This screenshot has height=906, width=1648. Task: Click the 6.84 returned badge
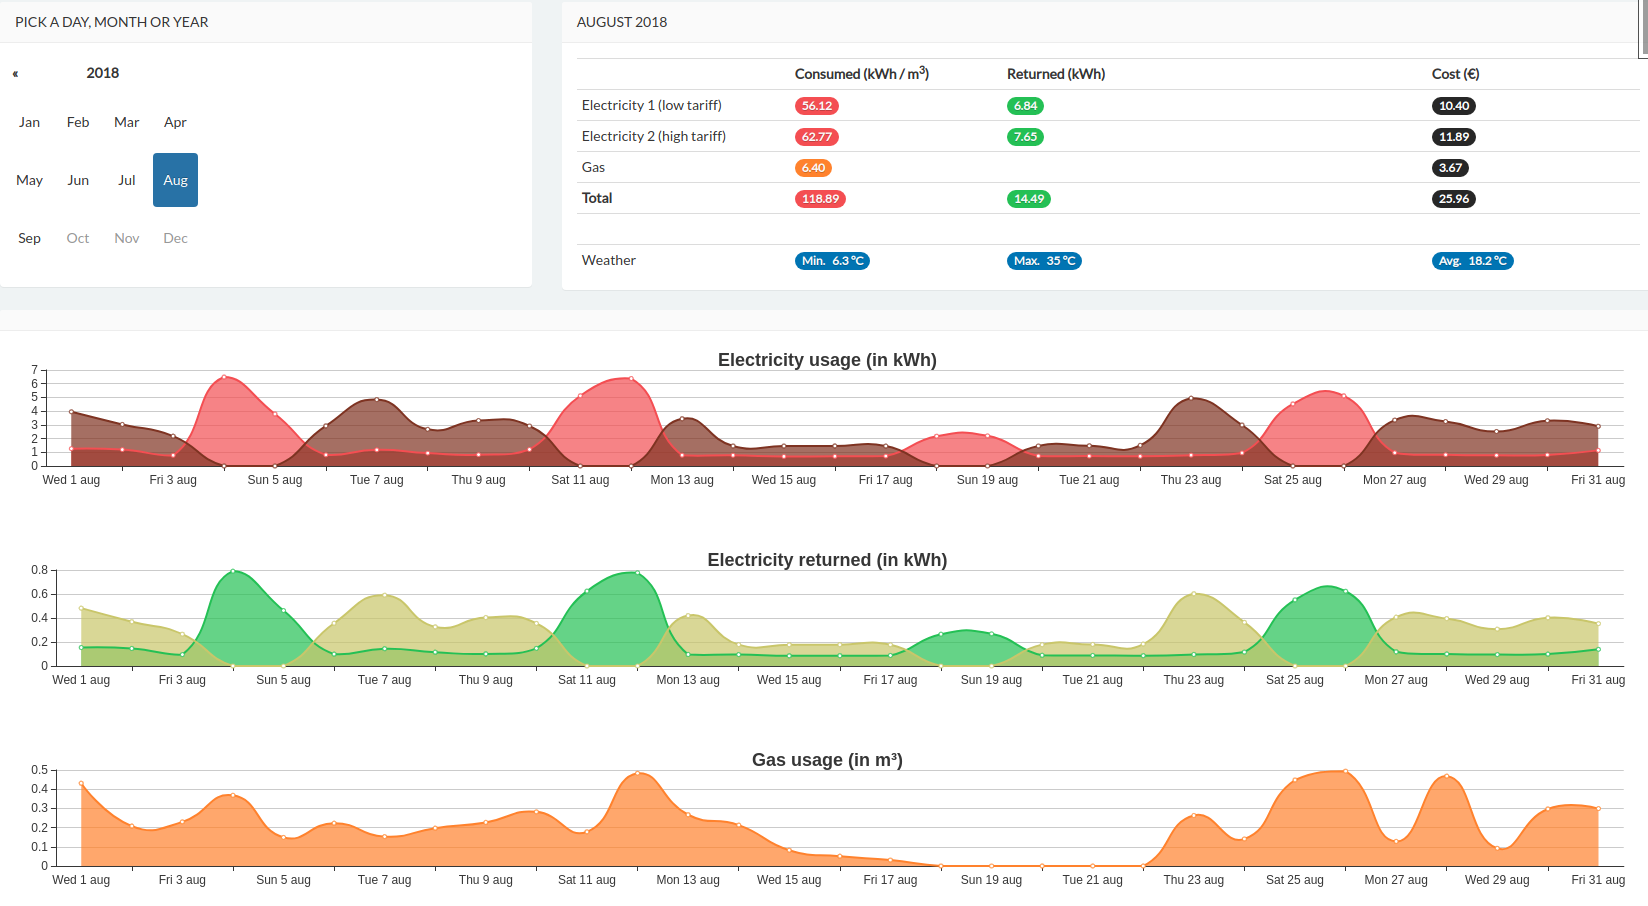[1025, 106]
